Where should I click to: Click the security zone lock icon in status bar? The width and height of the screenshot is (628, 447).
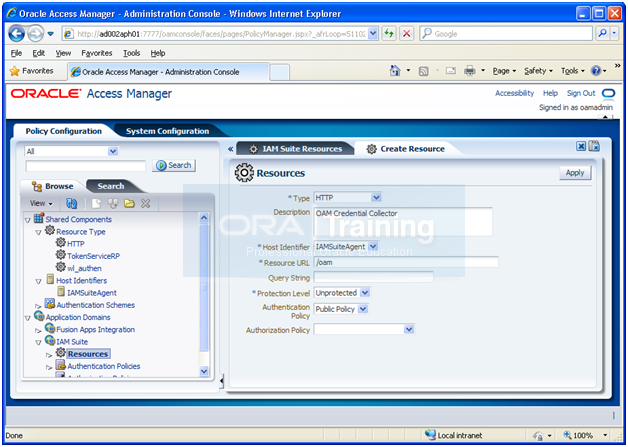[x=539, y=436]
